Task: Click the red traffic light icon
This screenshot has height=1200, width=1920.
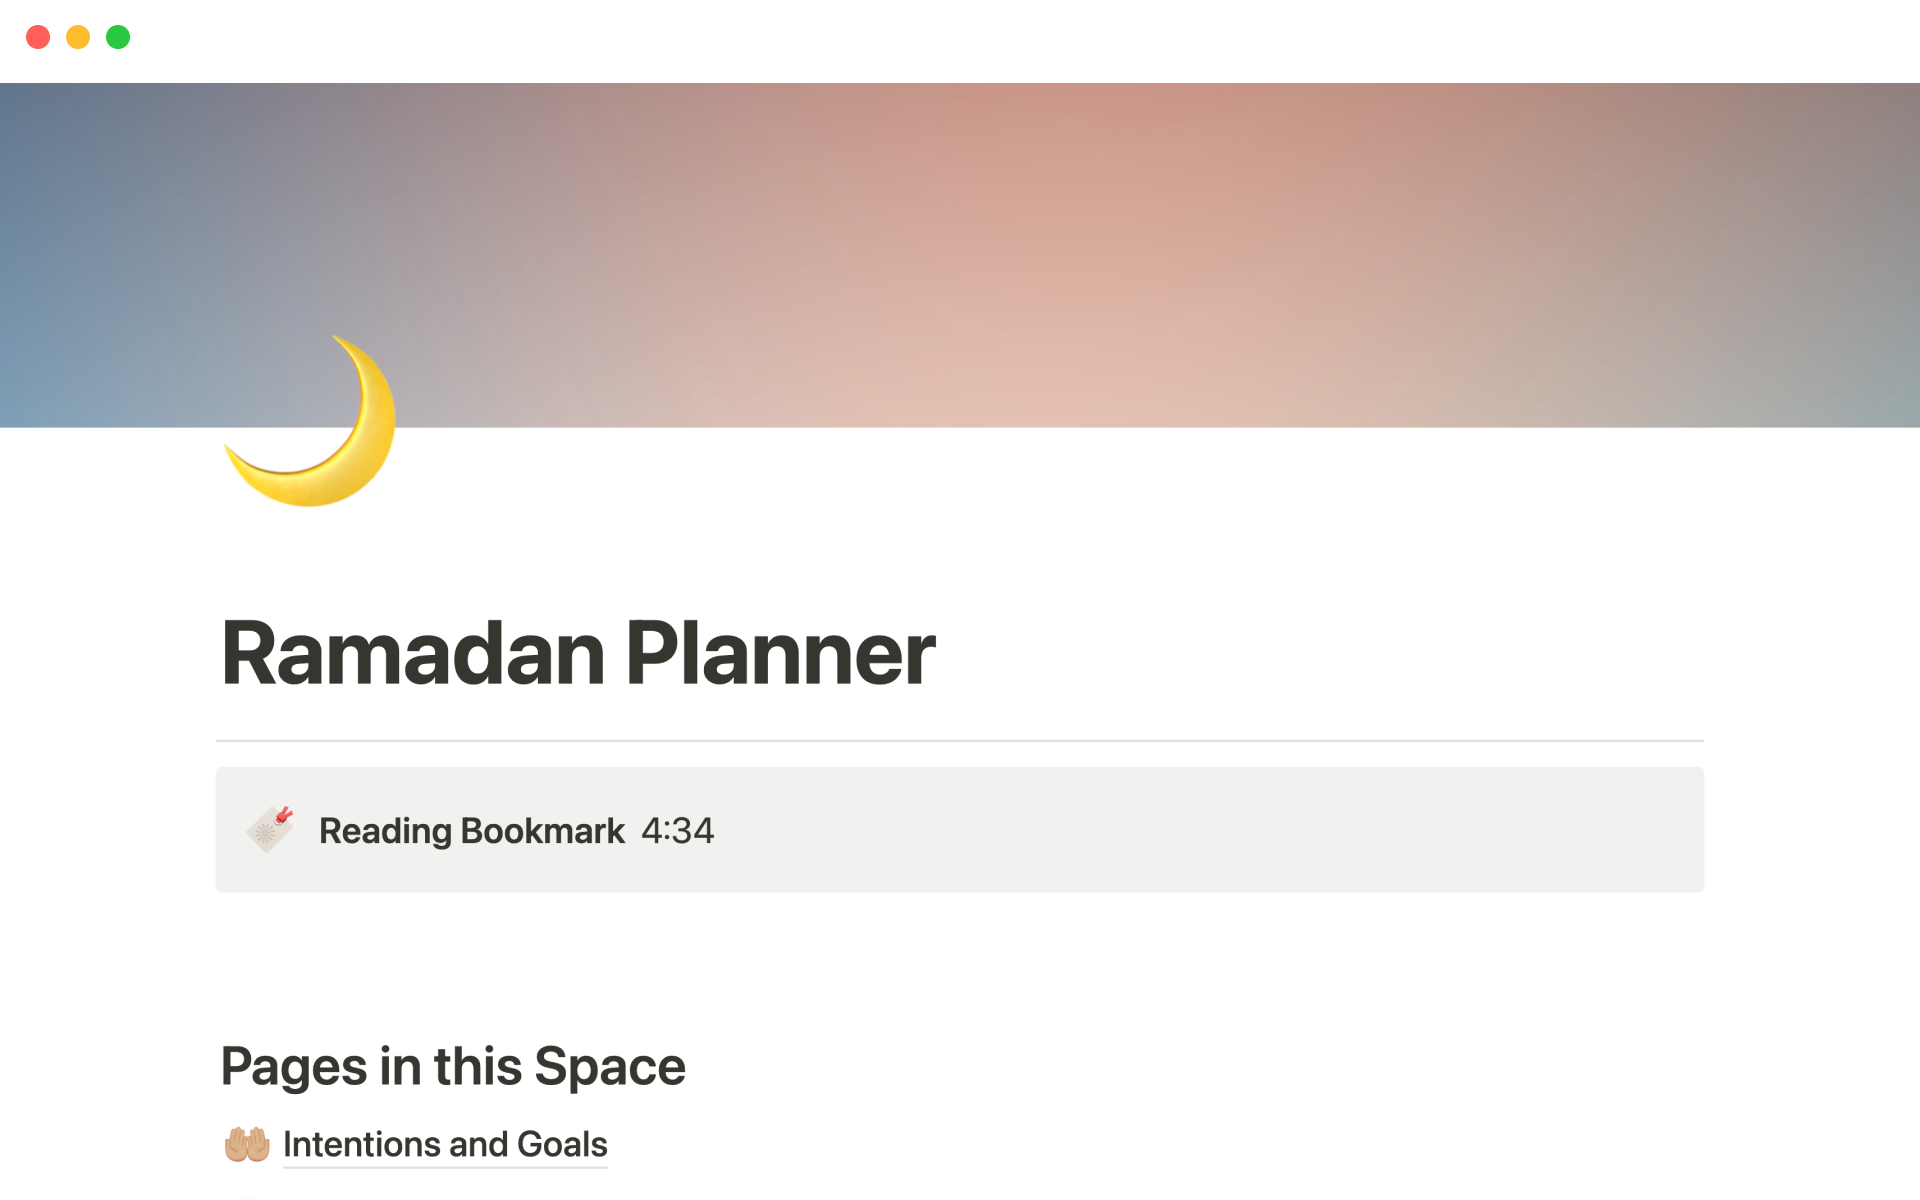Action: coord(38,36)
